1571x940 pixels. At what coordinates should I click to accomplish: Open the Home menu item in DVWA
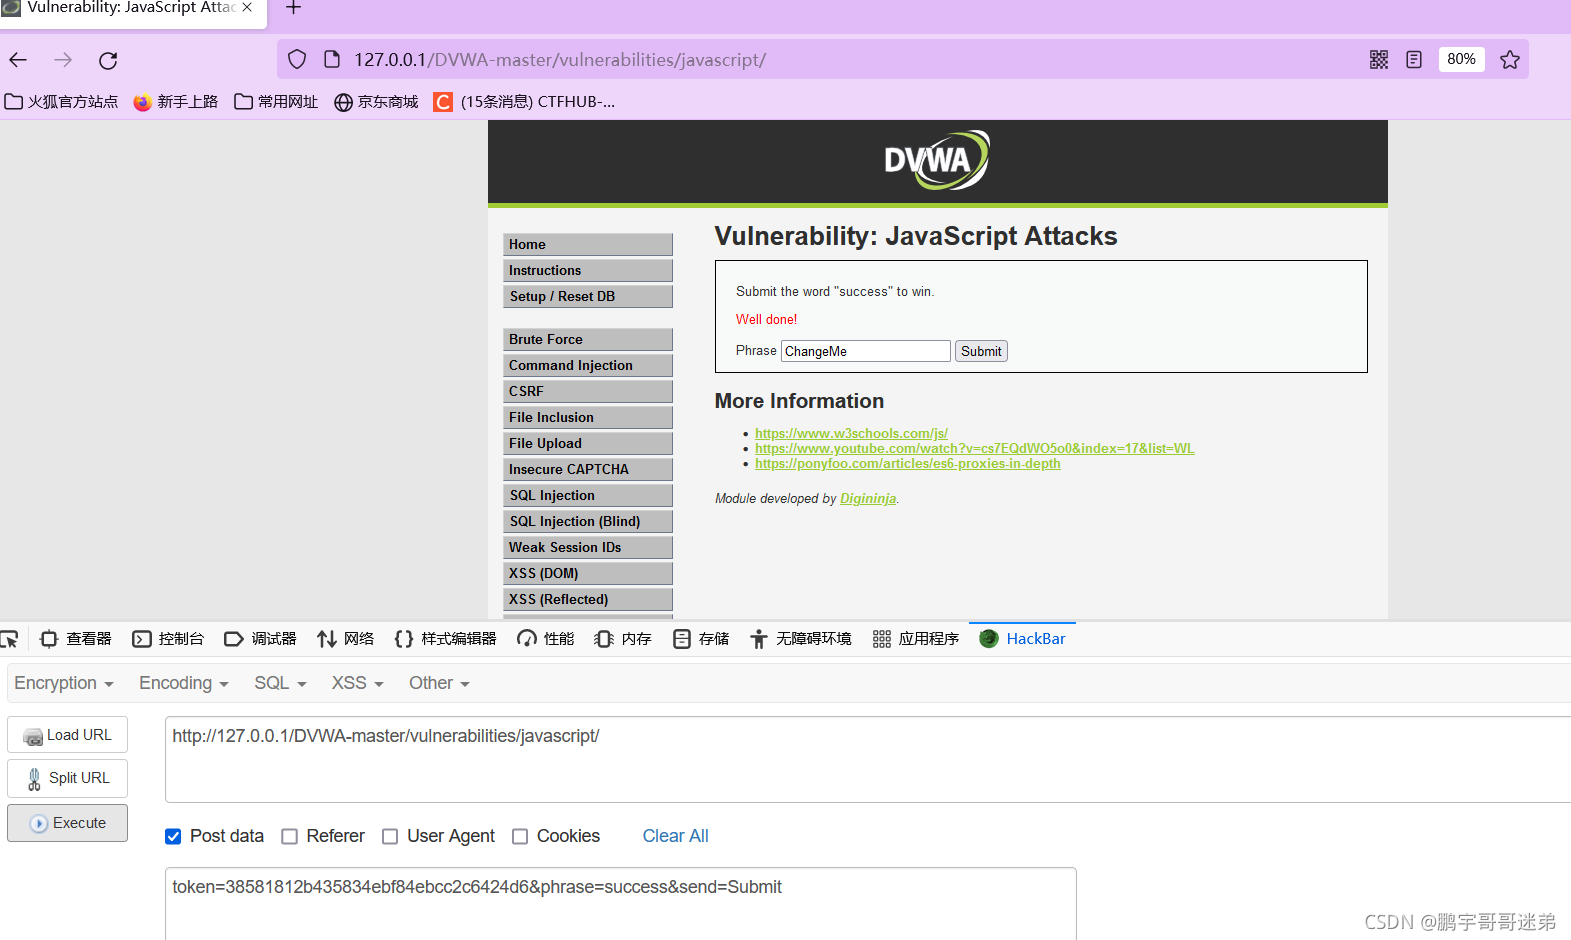tap(587, 244)
